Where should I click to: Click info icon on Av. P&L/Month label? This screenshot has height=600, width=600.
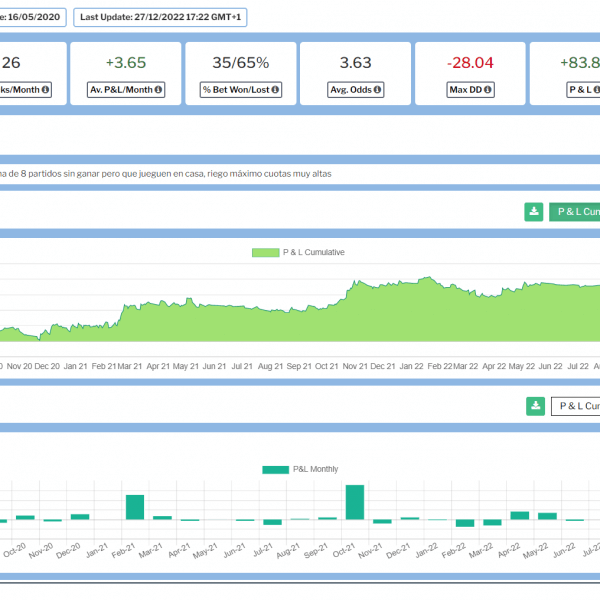(x=158, y=90)
